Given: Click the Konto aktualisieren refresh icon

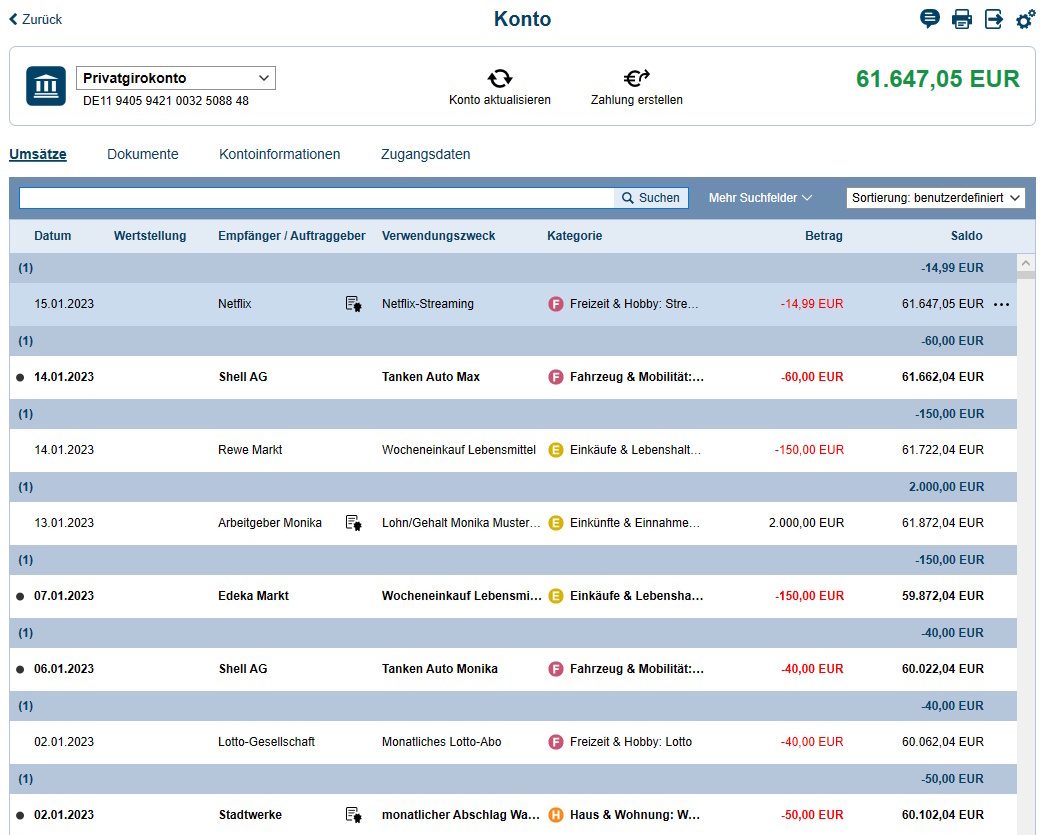Looking at the screenshot, I should pos(499,78).
